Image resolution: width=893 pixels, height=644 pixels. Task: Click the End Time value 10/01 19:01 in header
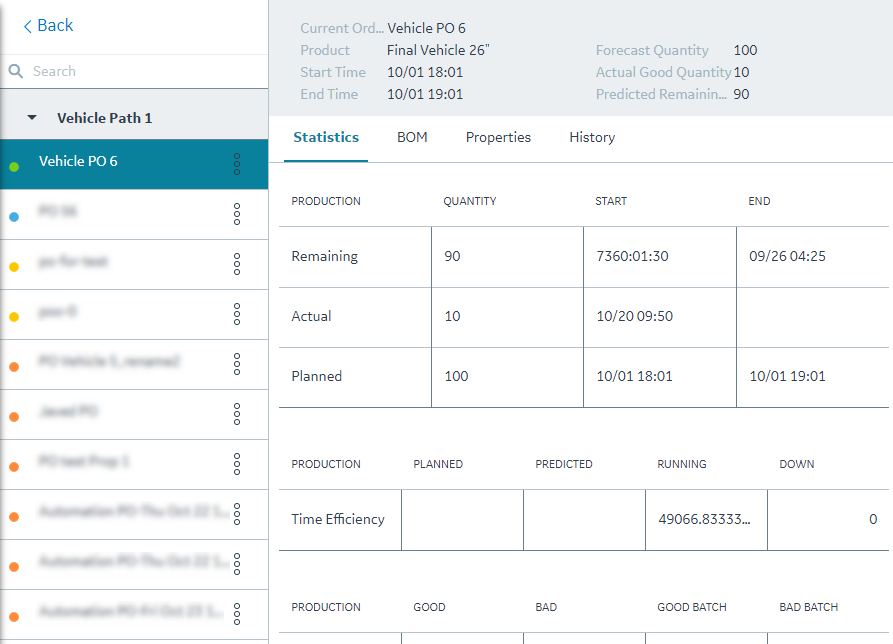point(425,94)
